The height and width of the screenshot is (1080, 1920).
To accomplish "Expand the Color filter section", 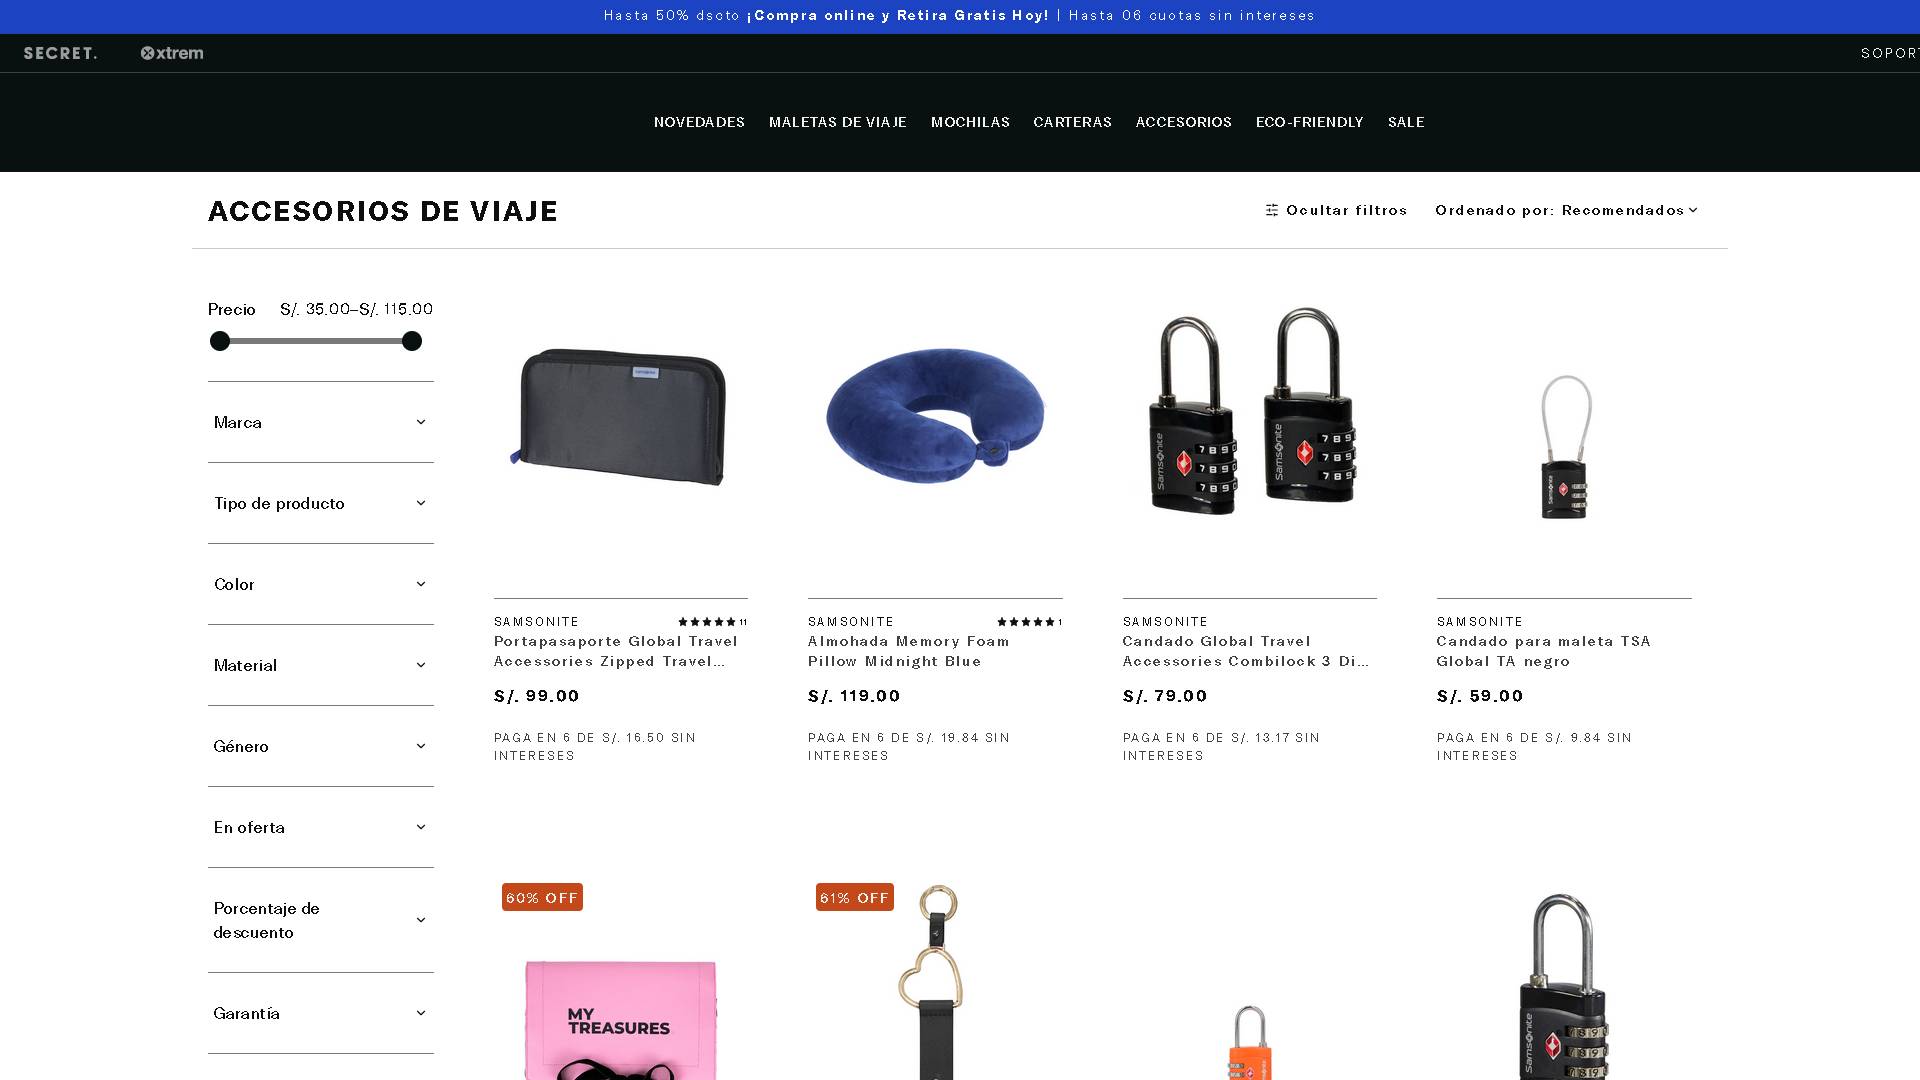I will [x=321, y=584].
